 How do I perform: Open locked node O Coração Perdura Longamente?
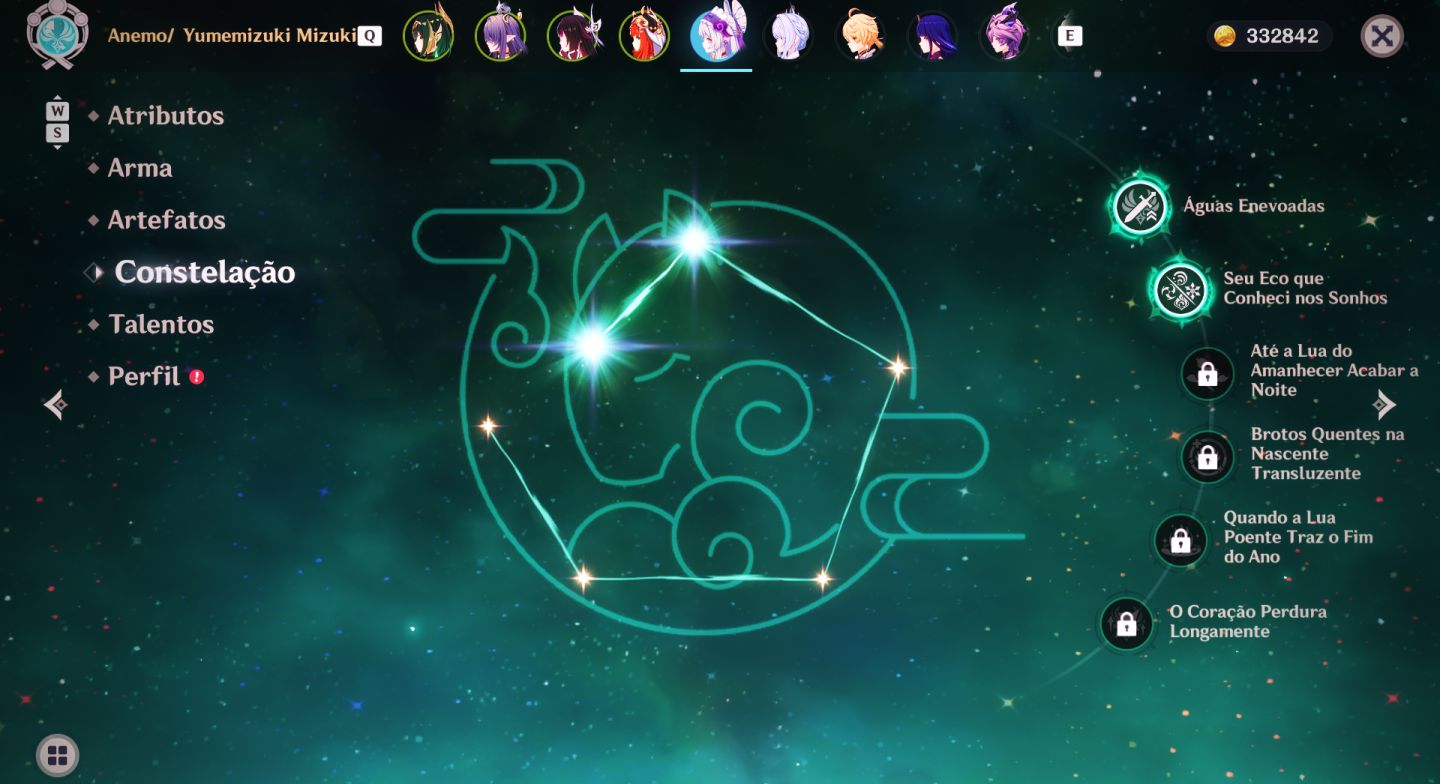click(1127, 623)
